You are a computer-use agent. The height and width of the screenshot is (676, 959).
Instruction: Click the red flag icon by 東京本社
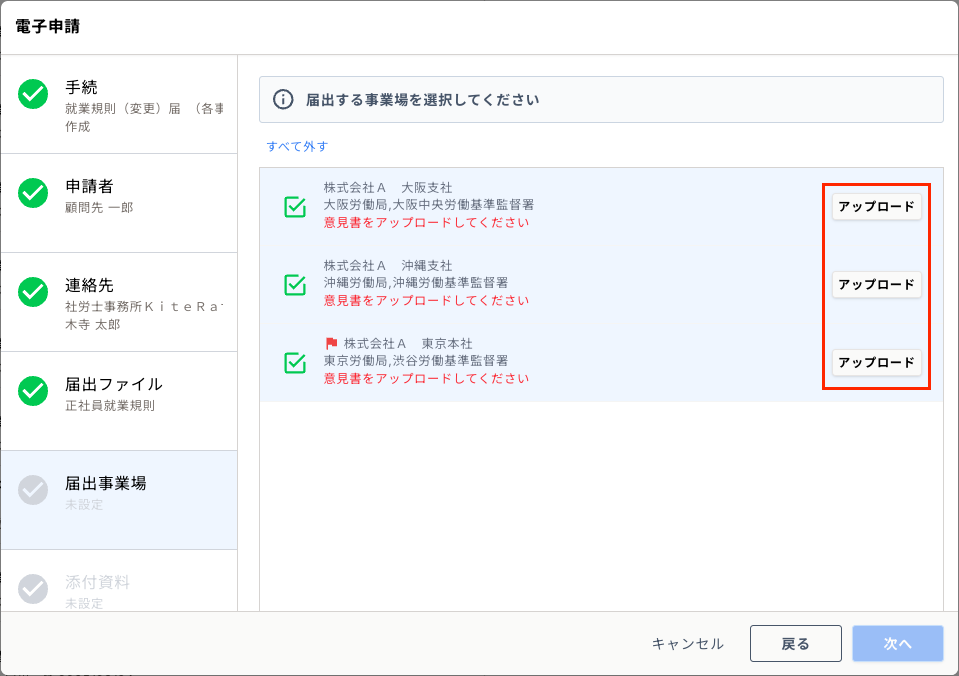point(331,343)
